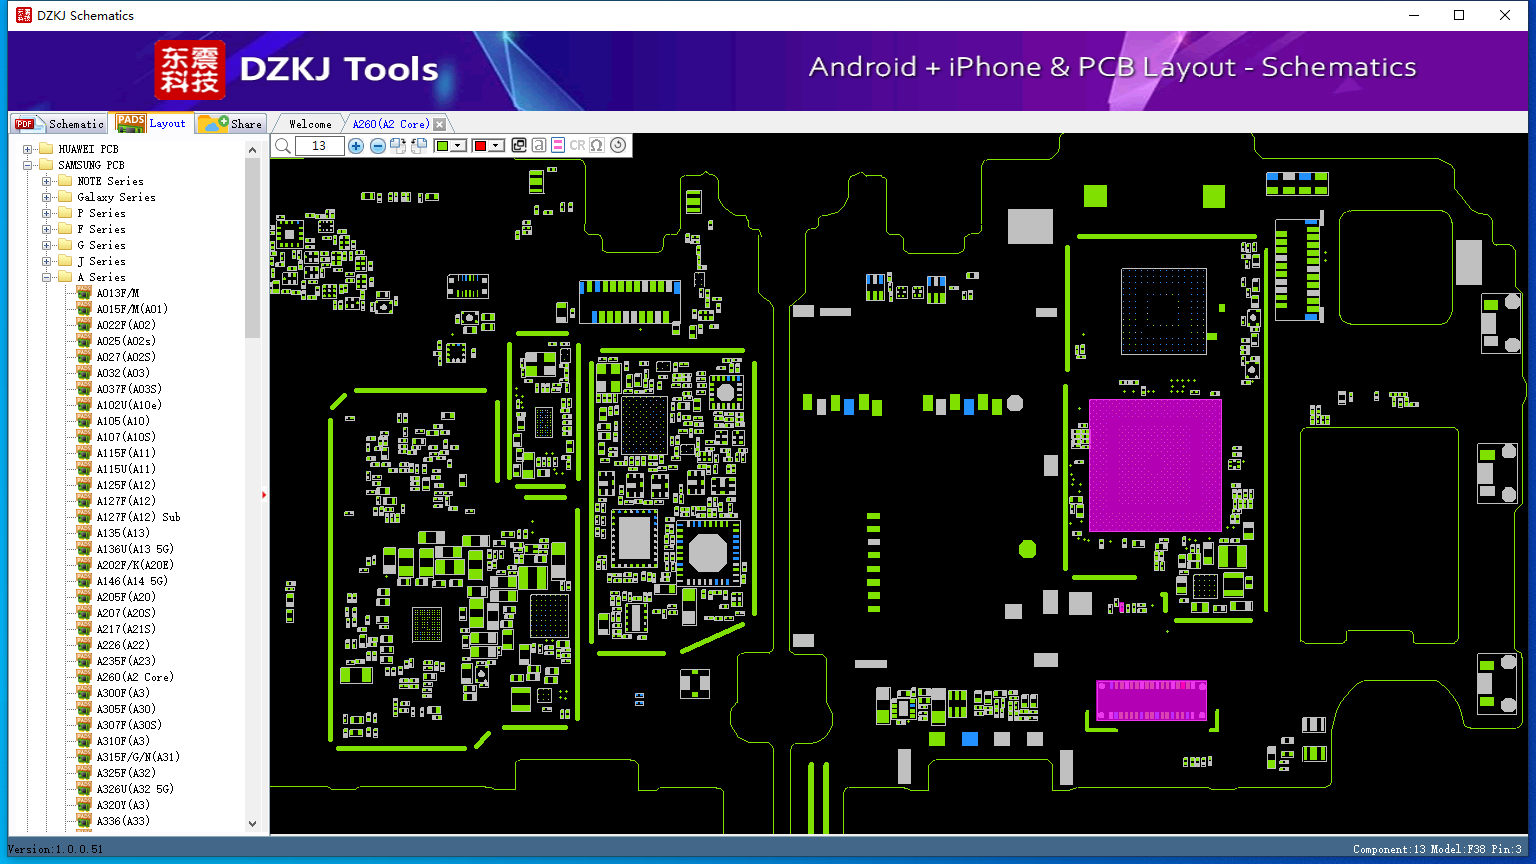Zoom in with the blue plus button
The image size is (1536, 864).
click(356, 146)
